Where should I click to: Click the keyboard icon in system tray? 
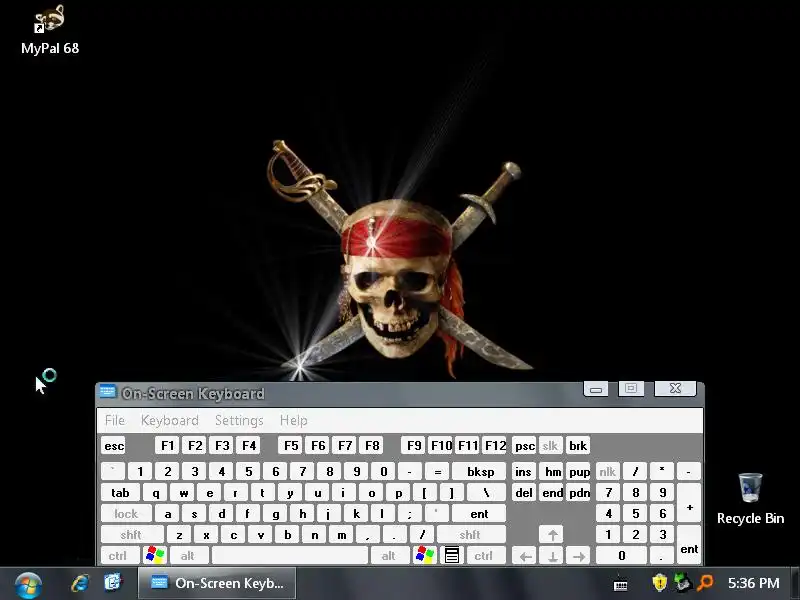(620, 584)
